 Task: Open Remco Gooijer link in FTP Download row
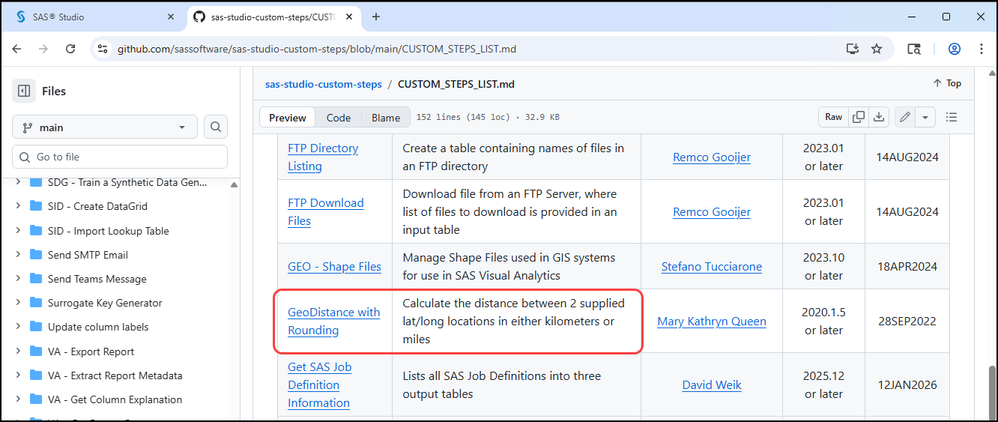(712, 211)
